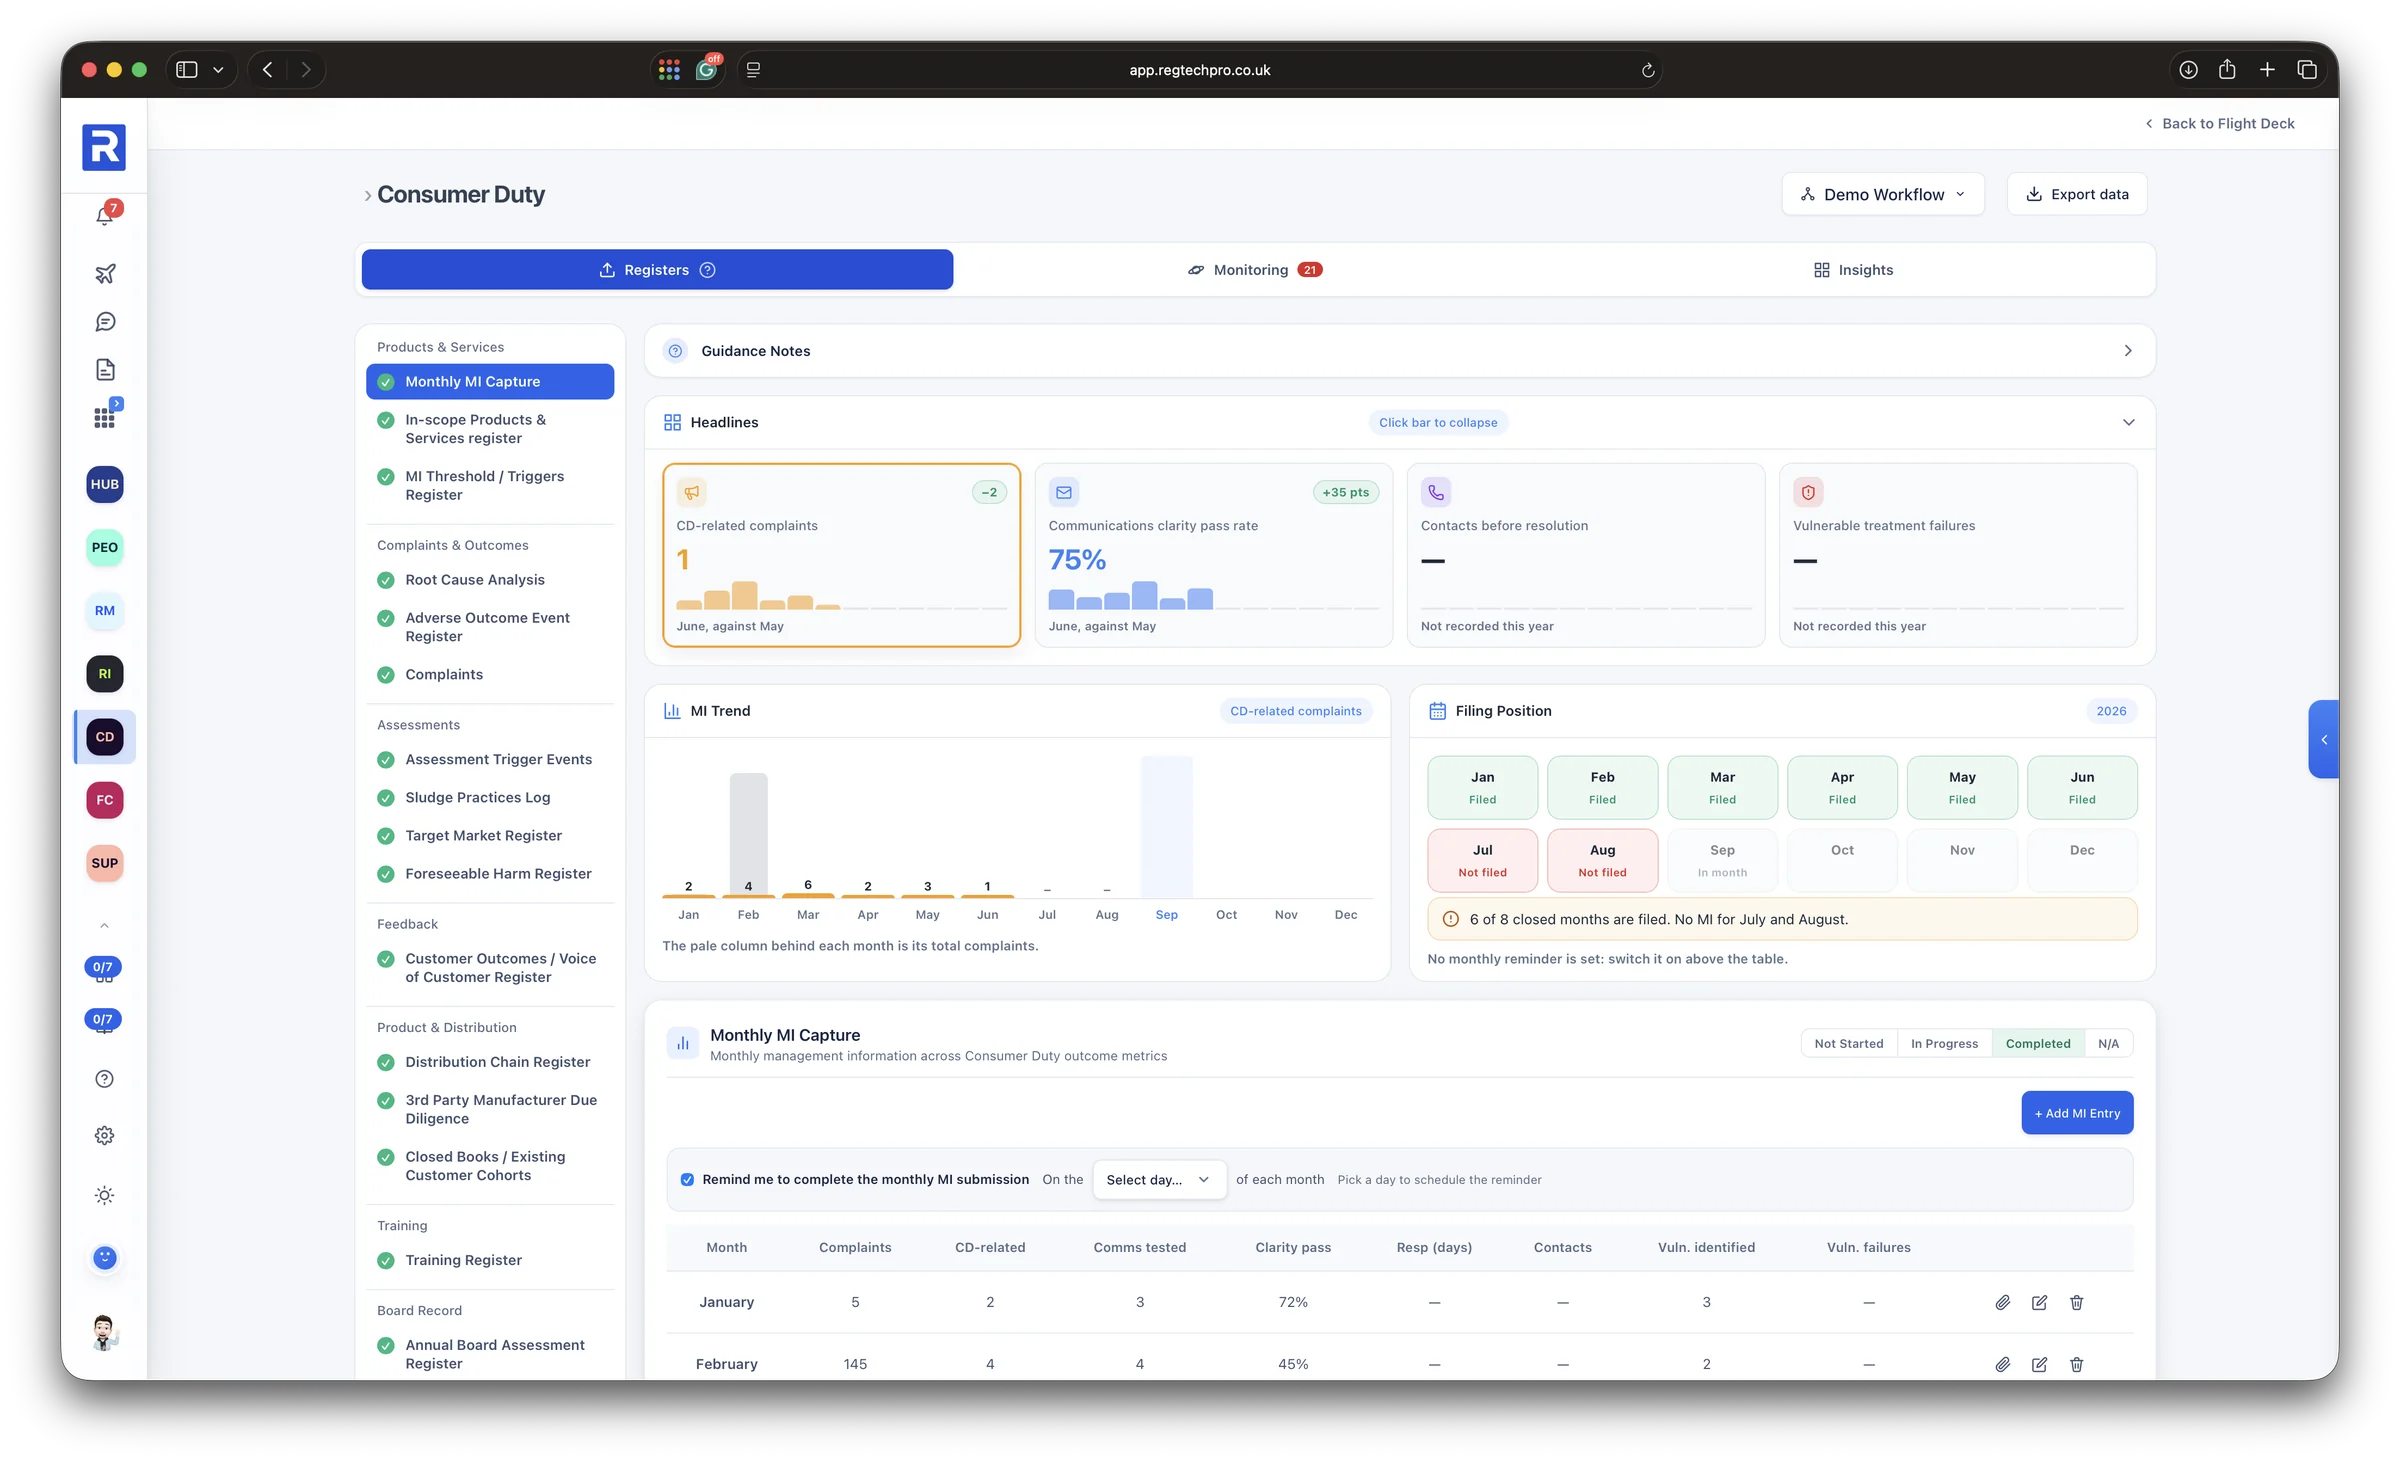Switch to the Insights tab

point(1853,270)
